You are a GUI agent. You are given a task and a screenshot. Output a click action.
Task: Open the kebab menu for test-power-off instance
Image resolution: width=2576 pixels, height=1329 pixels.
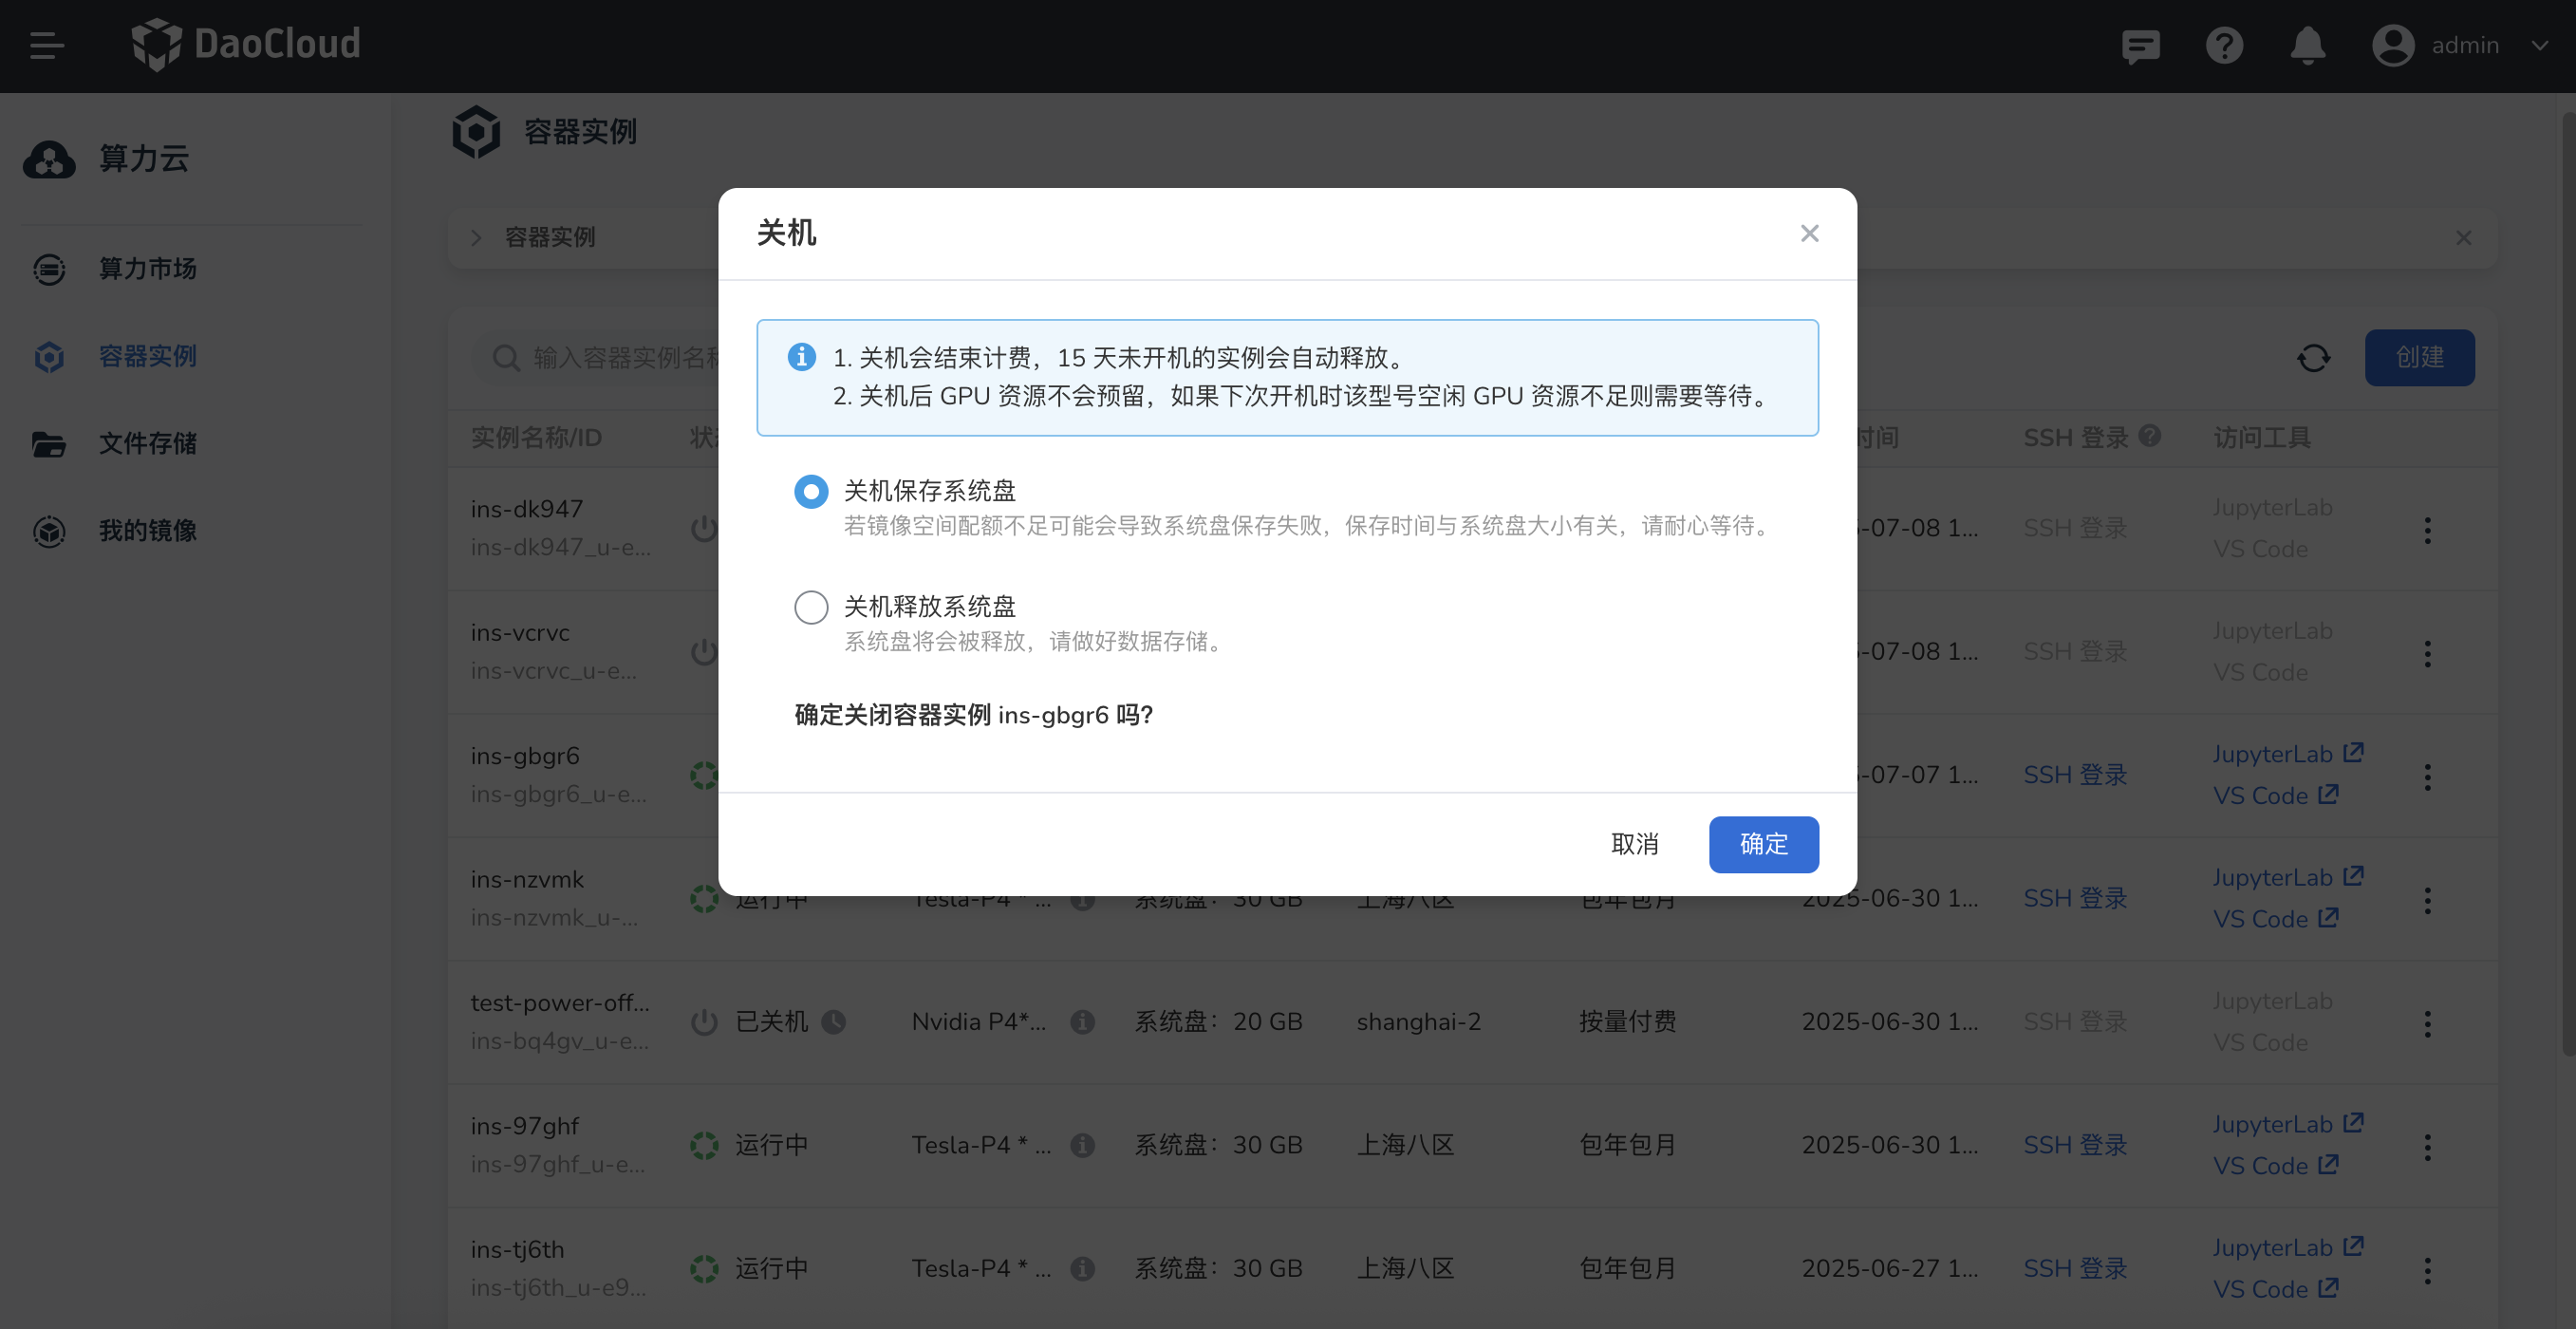click(x=2428, y=1023)
